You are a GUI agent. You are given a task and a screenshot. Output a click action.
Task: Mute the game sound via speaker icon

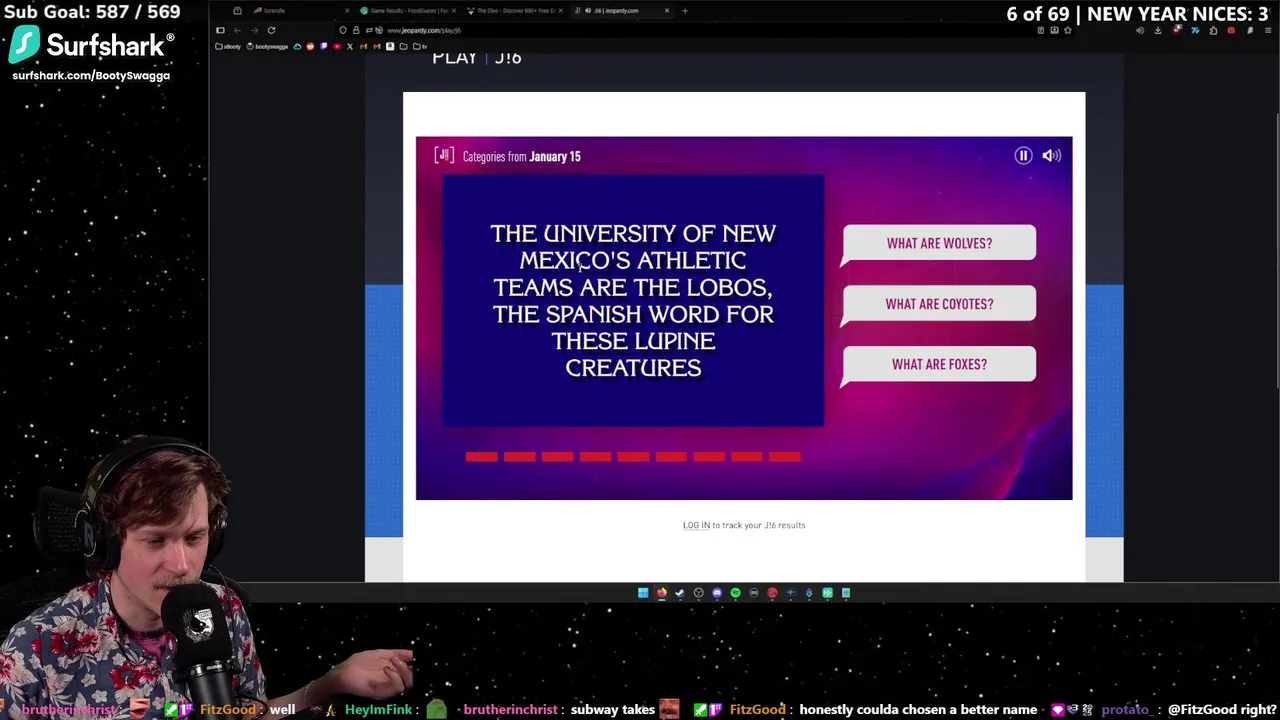point(1051,156)
